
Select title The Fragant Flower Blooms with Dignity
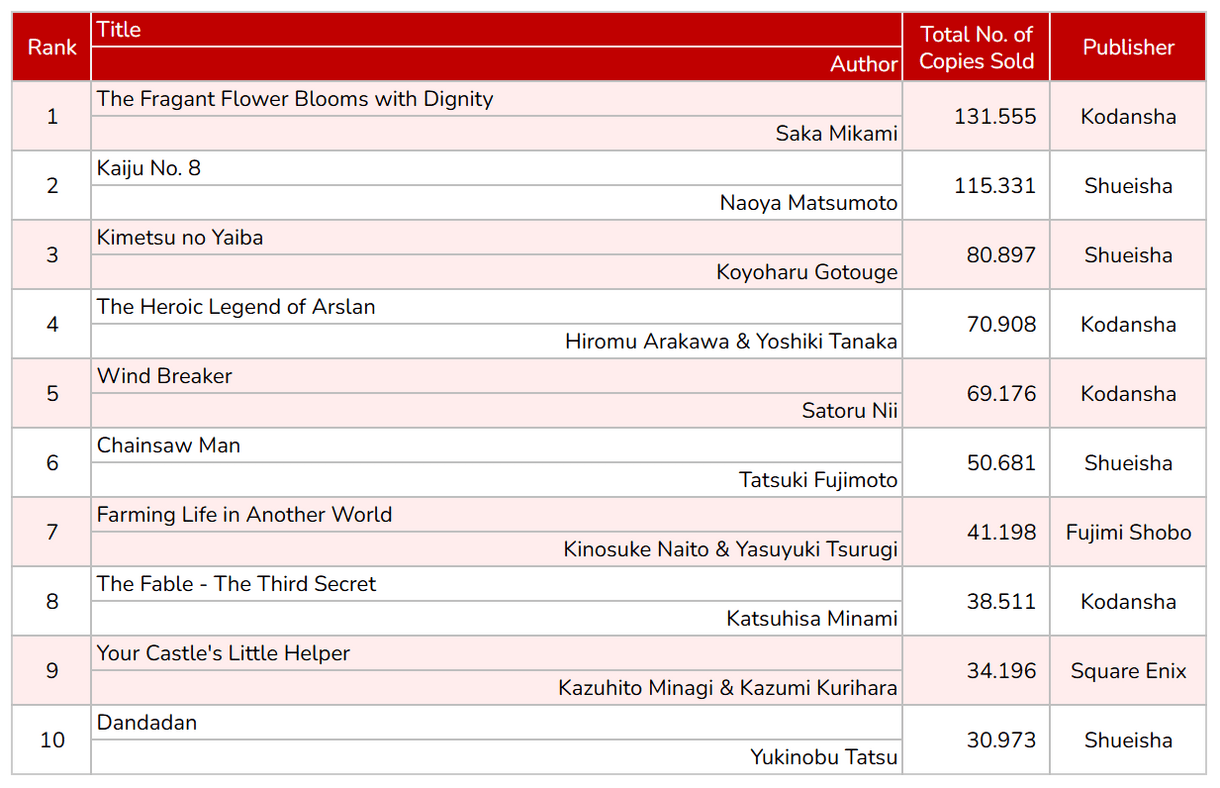point(295,99)
